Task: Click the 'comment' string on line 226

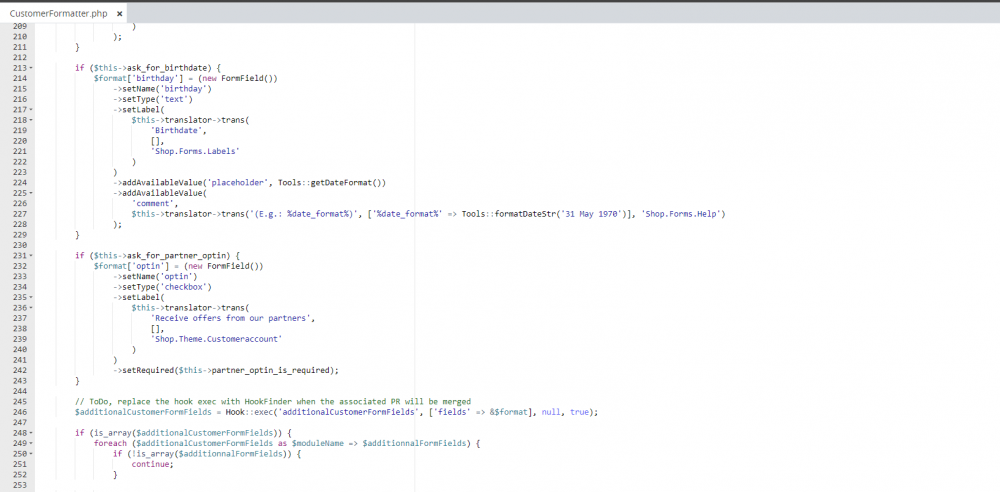Action: 153,204
